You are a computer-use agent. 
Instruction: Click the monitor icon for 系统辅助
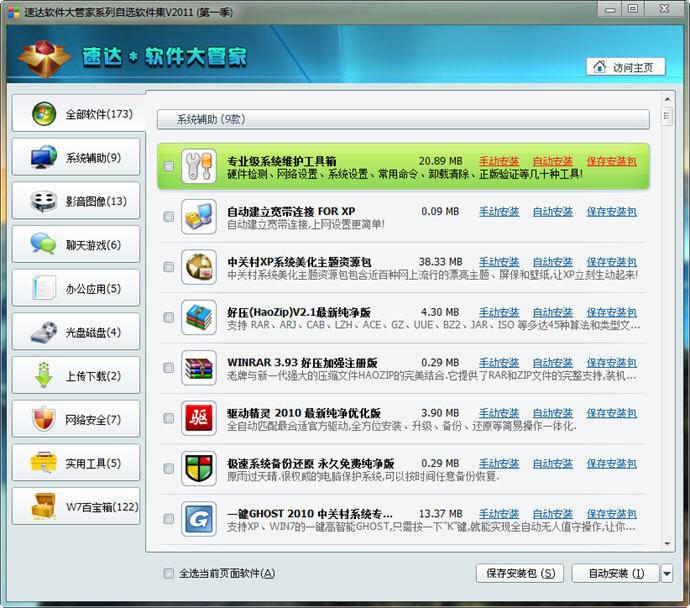[44, 157]
